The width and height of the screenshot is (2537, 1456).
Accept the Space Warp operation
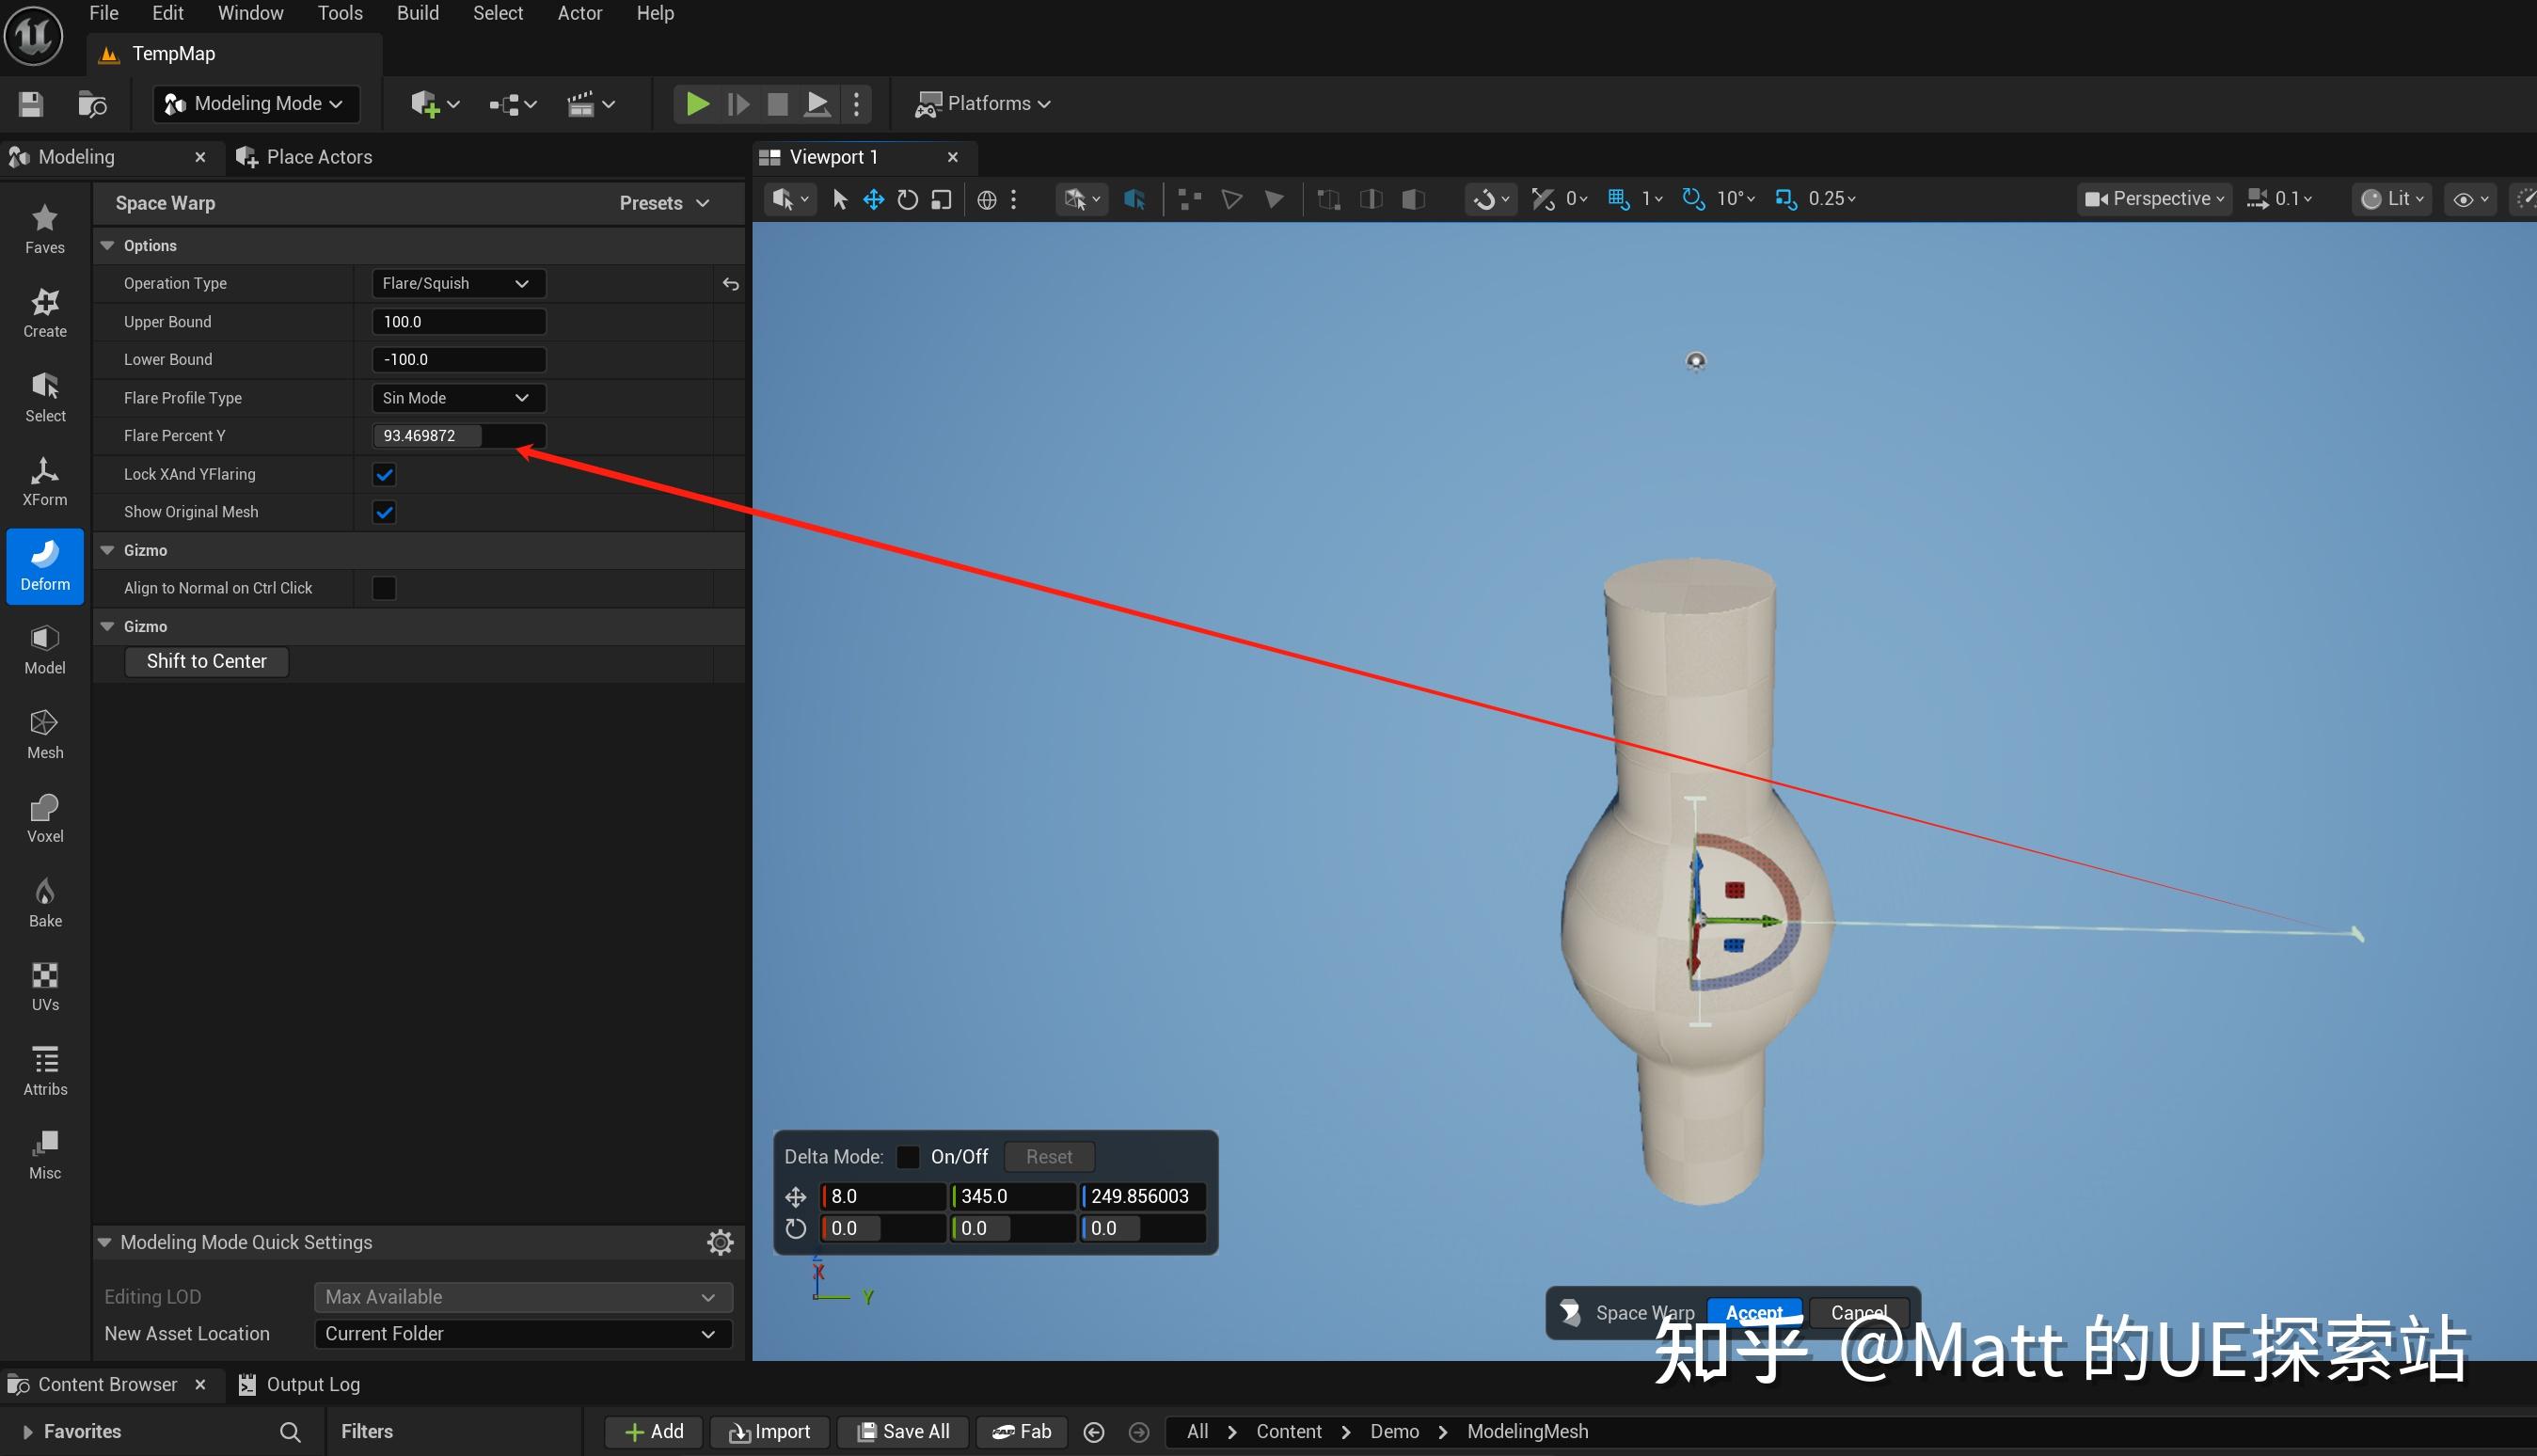pyautogui.click(x=1754, y=1312)
